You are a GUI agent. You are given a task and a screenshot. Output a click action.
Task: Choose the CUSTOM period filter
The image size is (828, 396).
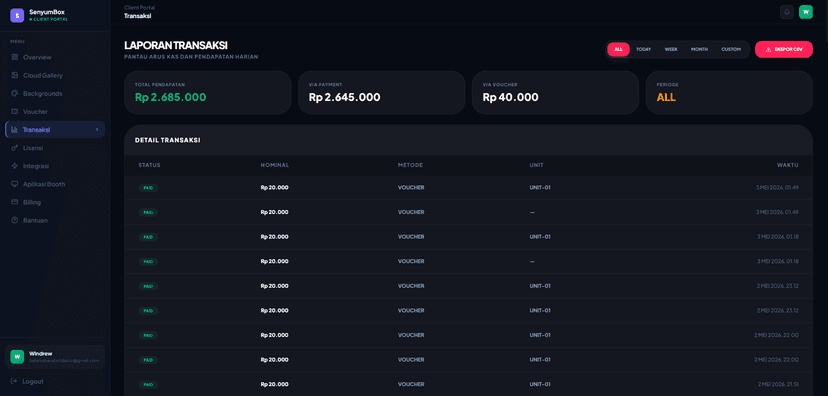point(731,49)
